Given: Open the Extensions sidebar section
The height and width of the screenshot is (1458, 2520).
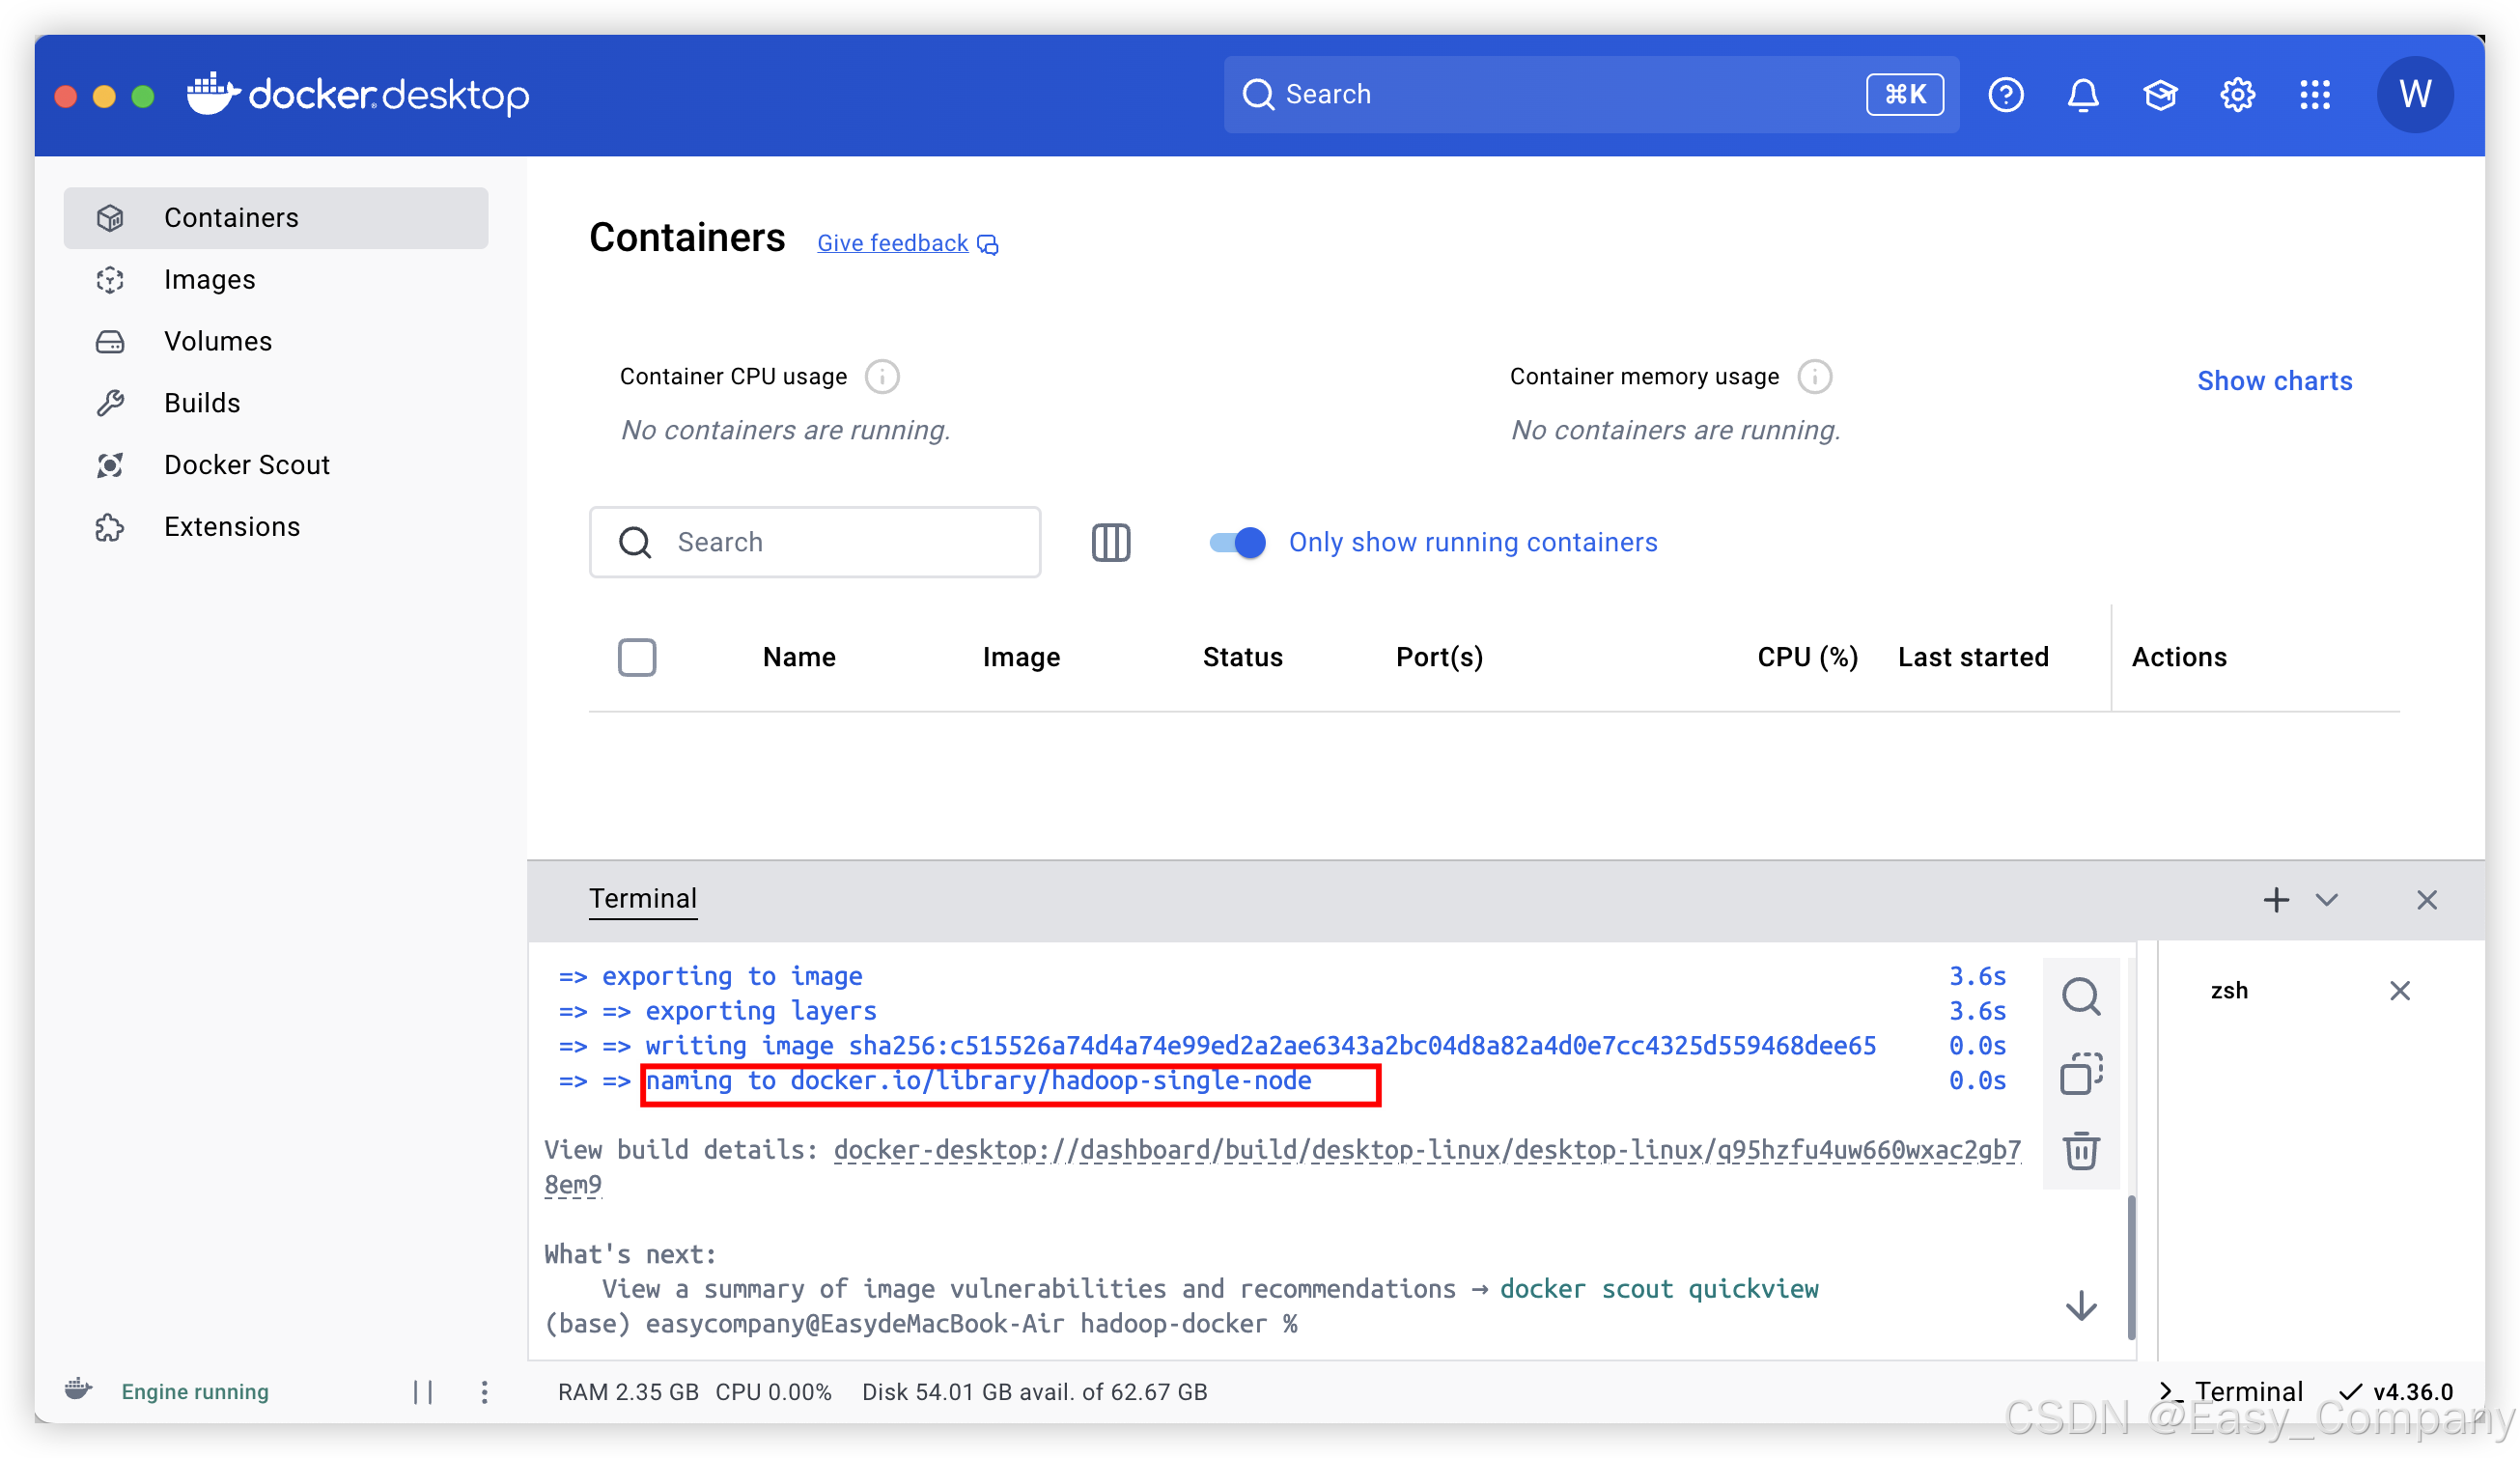Looking at the screenshot, I should 275,527.
